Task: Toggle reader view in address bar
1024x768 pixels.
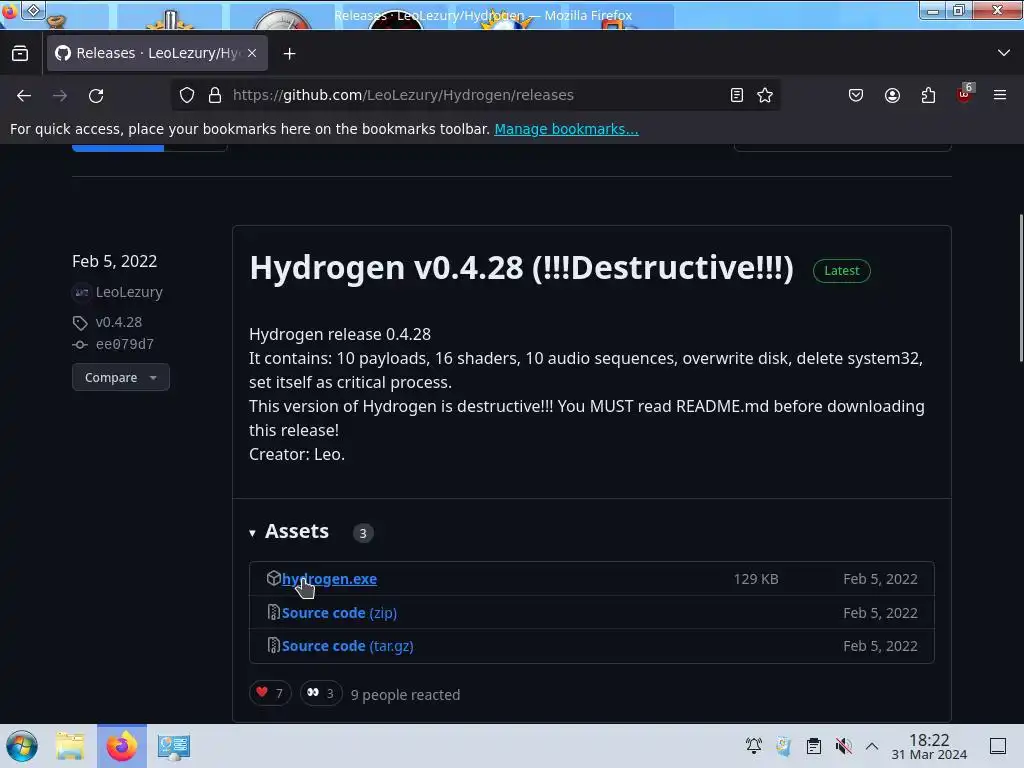Action: [x=737, y=95]
